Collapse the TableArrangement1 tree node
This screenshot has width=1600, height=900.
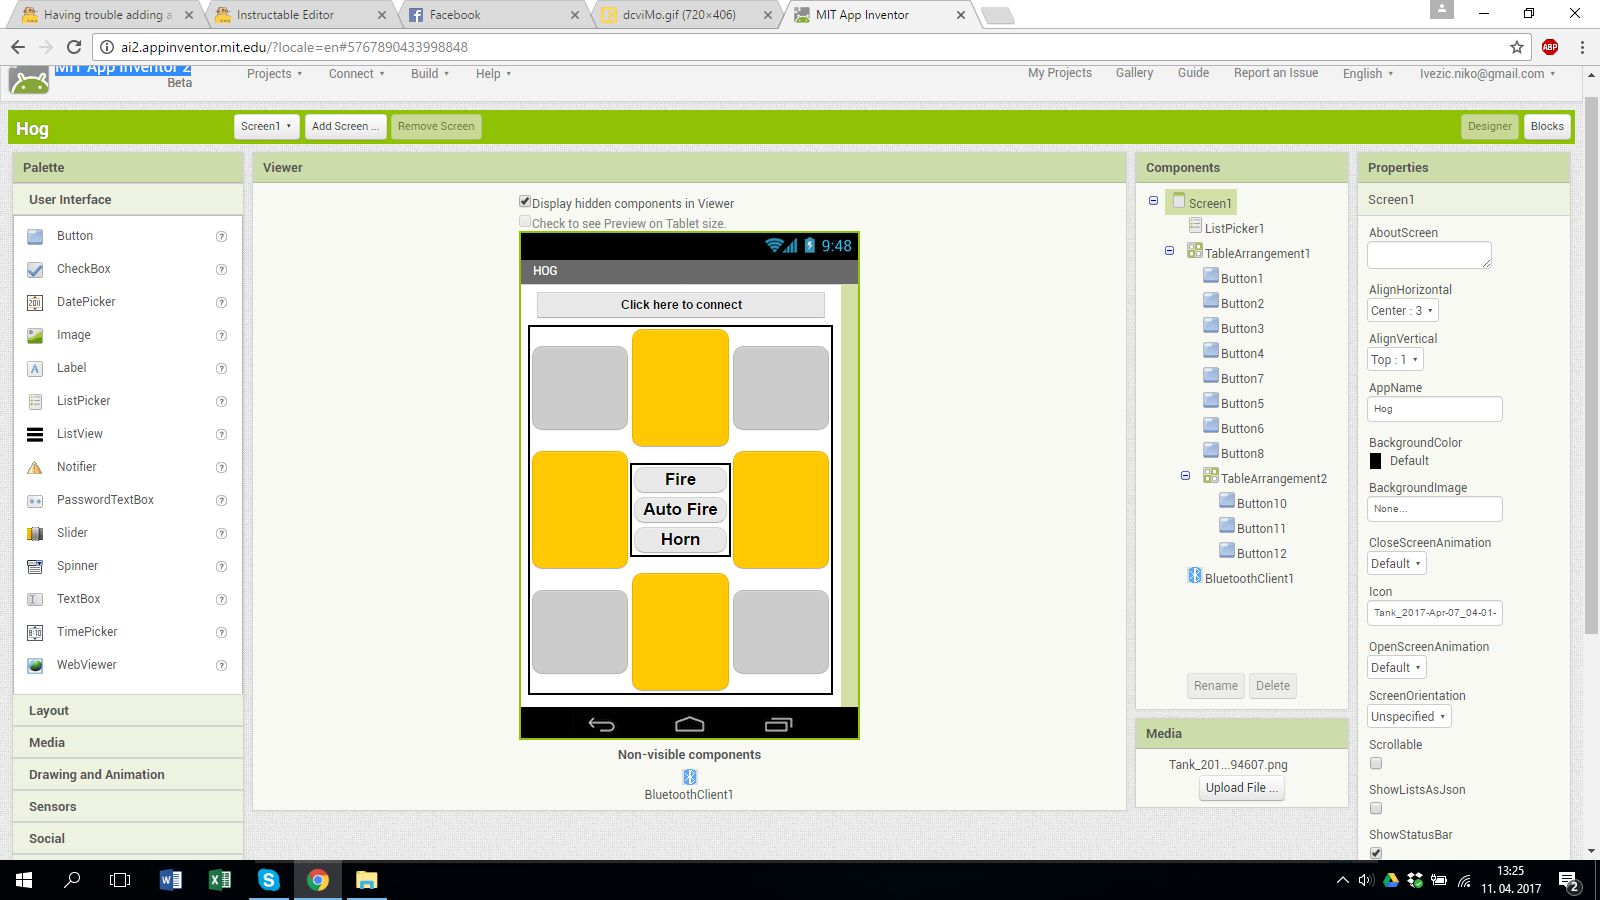[x=1169, y=251]
